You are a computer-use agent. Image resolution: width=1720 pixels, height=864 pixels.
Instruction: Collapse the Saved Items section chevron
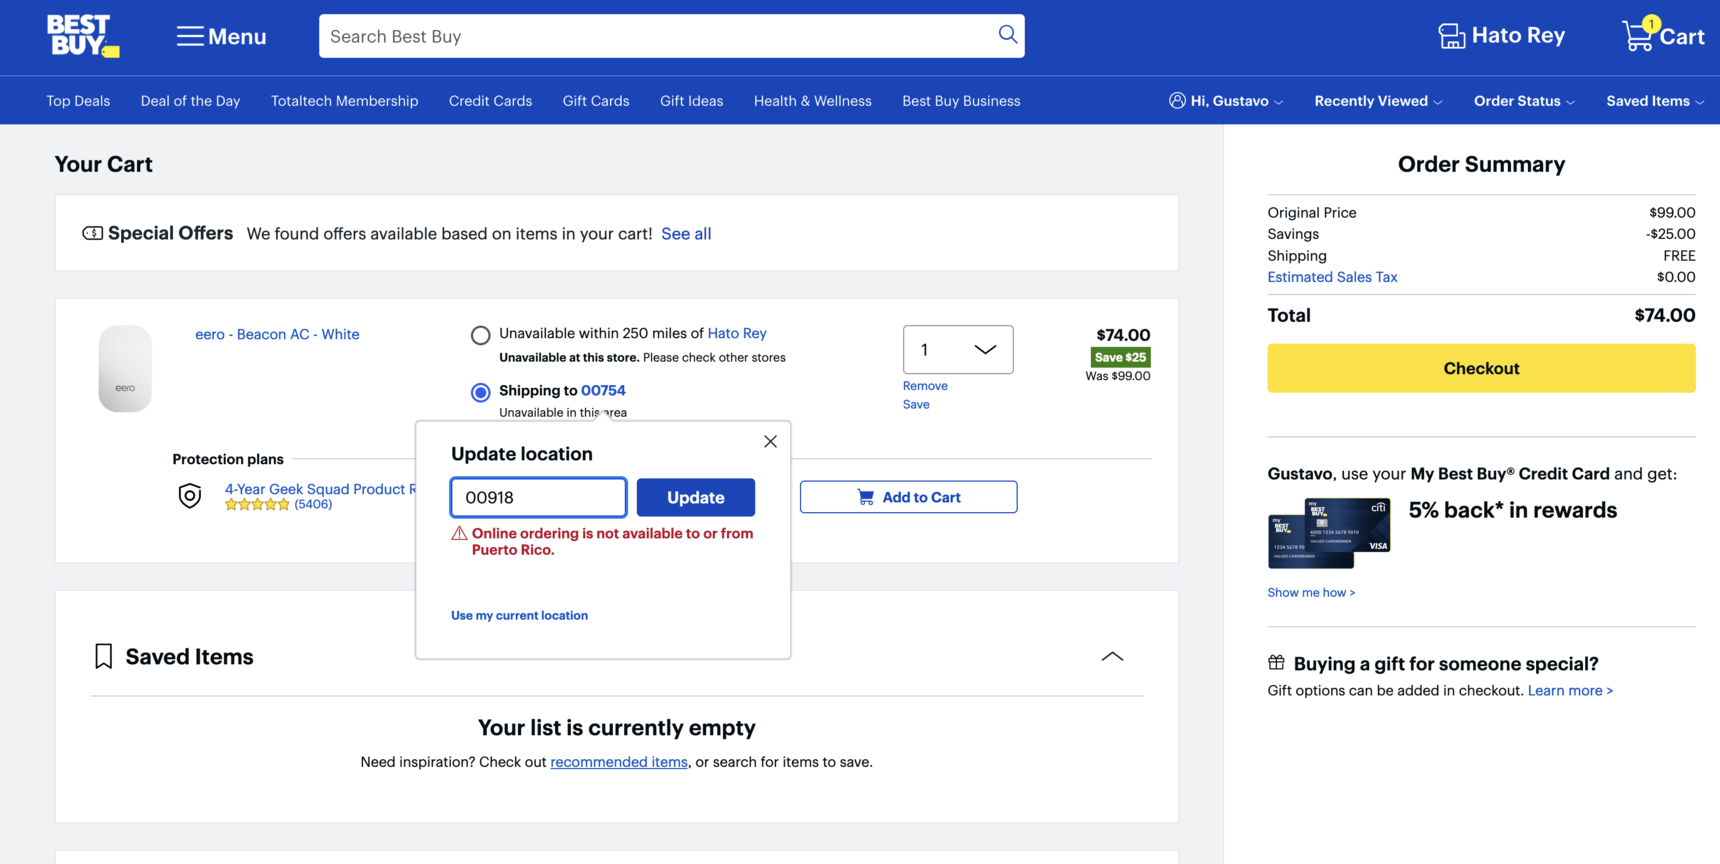(x=1112, y=656)
